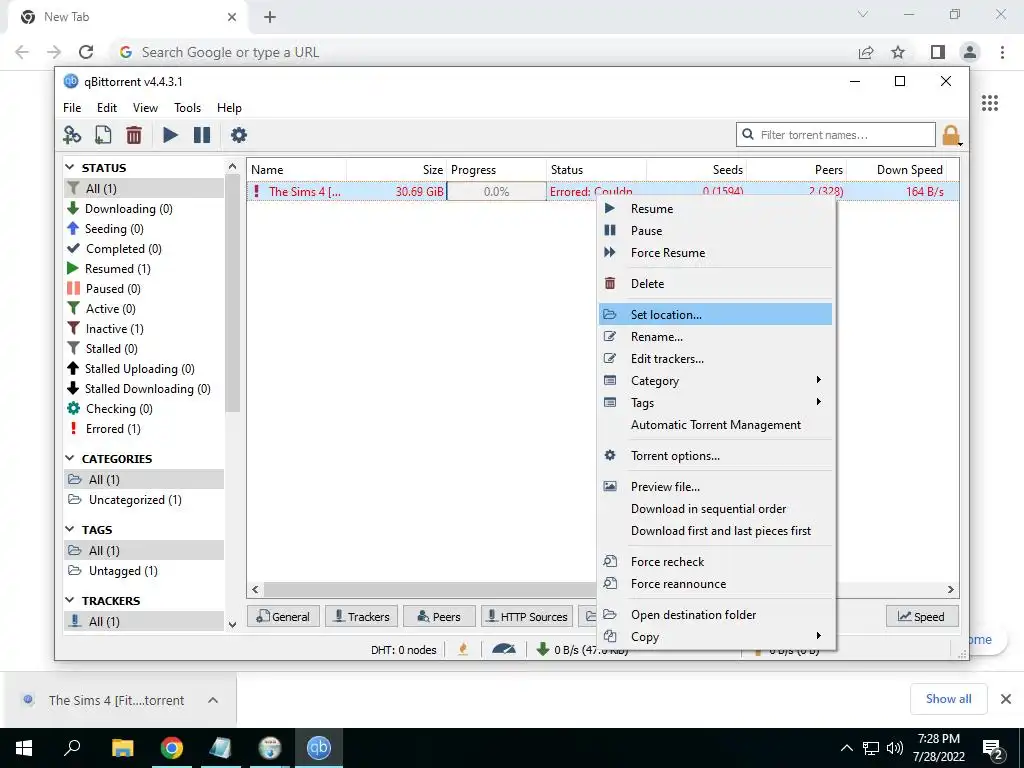
Task: Select the Uncategorized (1) category
Action: 135,500
